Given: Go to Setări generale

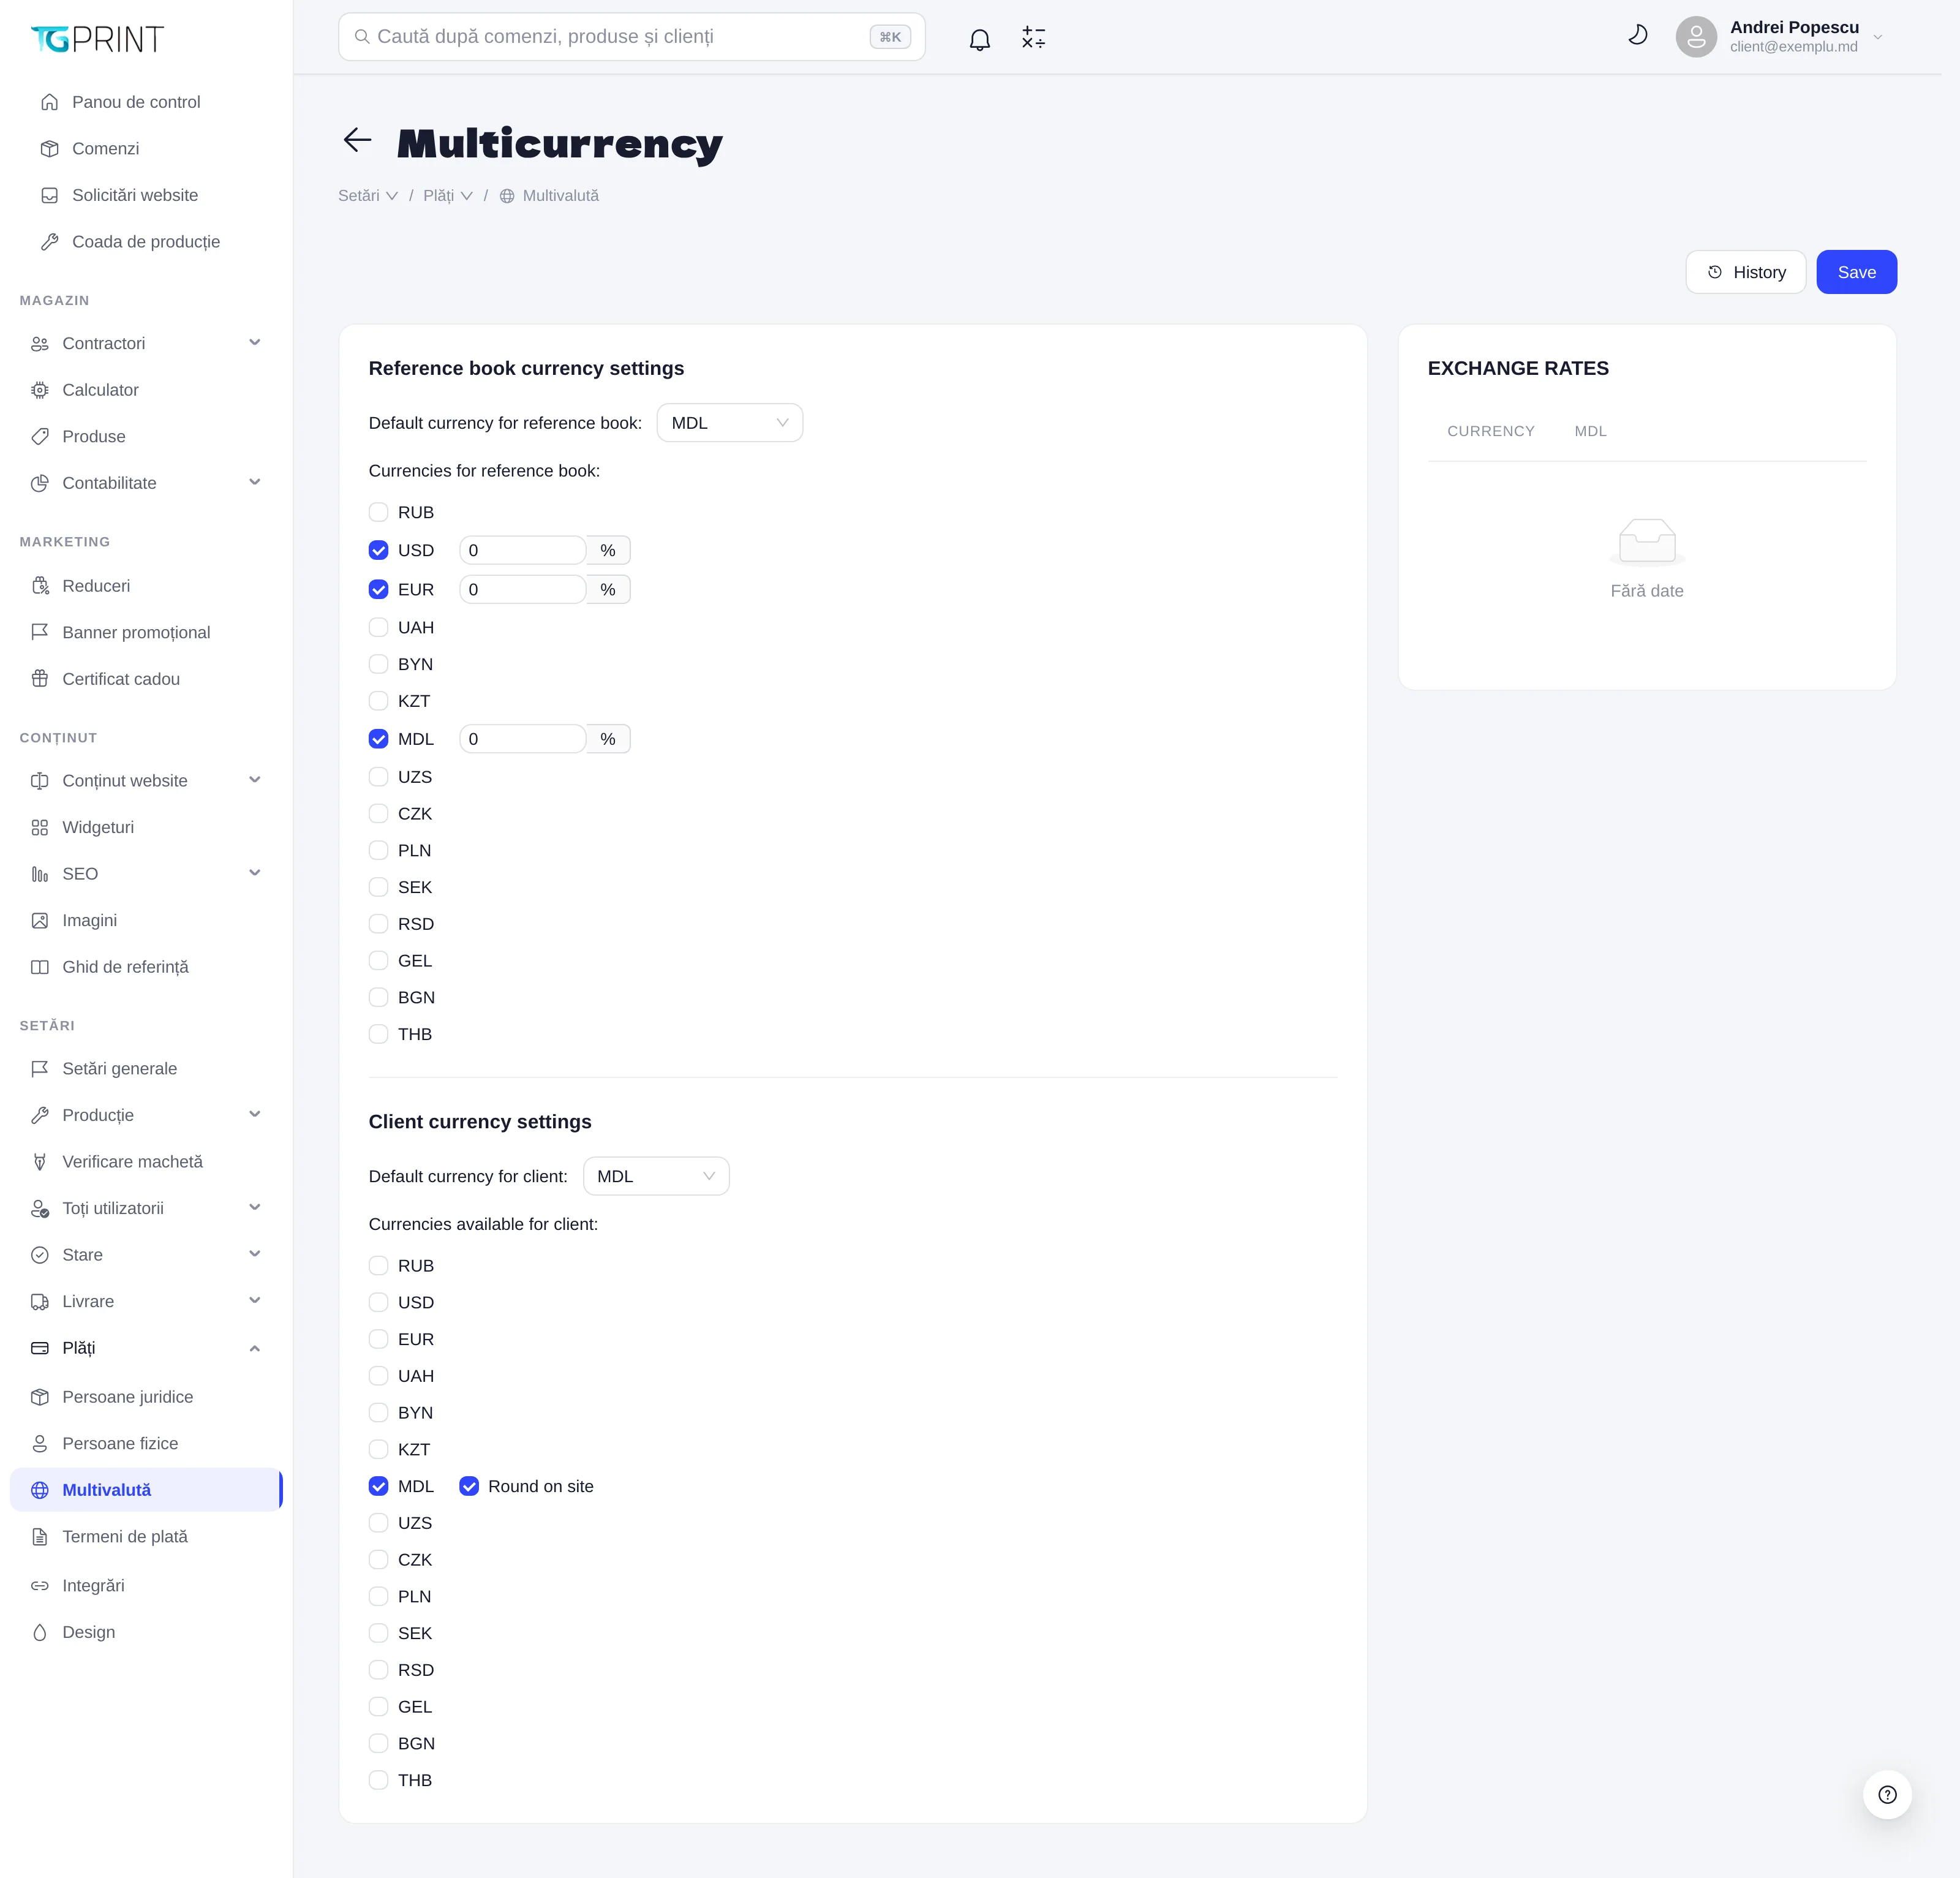Looking at the screenshot, I should [x=146, y=1069].
